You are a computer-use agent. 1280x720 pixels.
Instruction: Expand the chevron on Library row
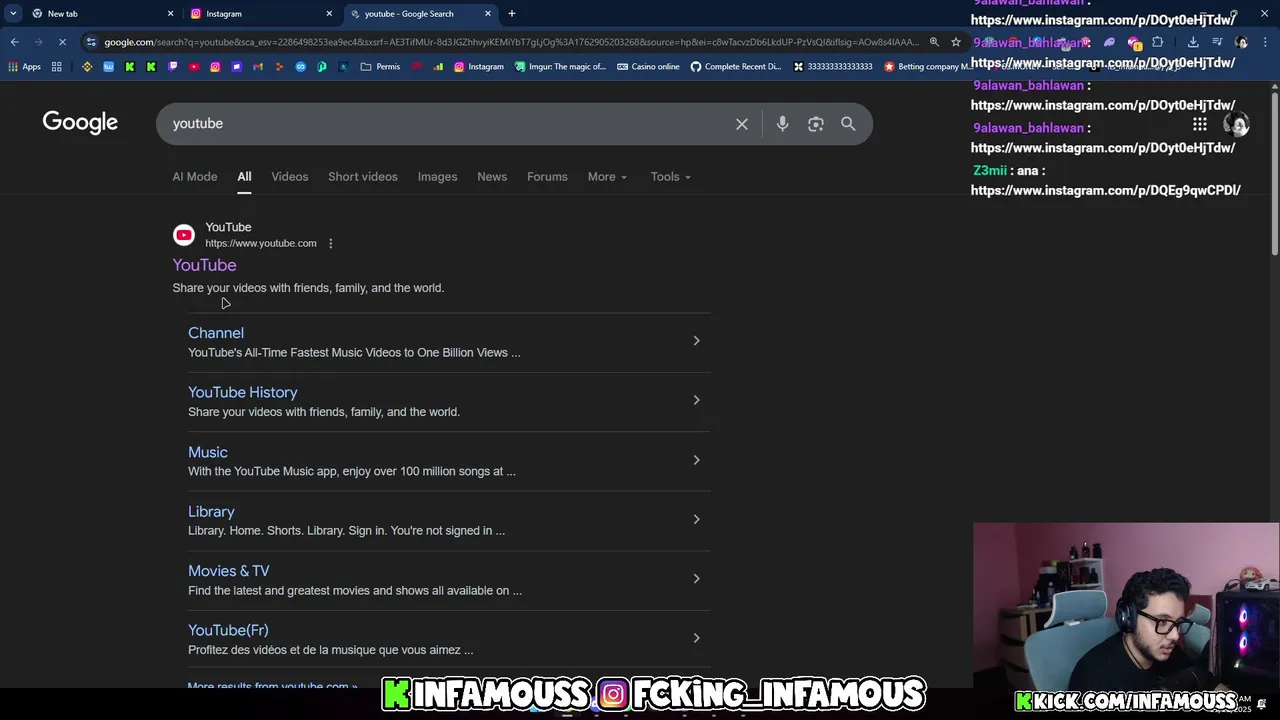point(696,519)
